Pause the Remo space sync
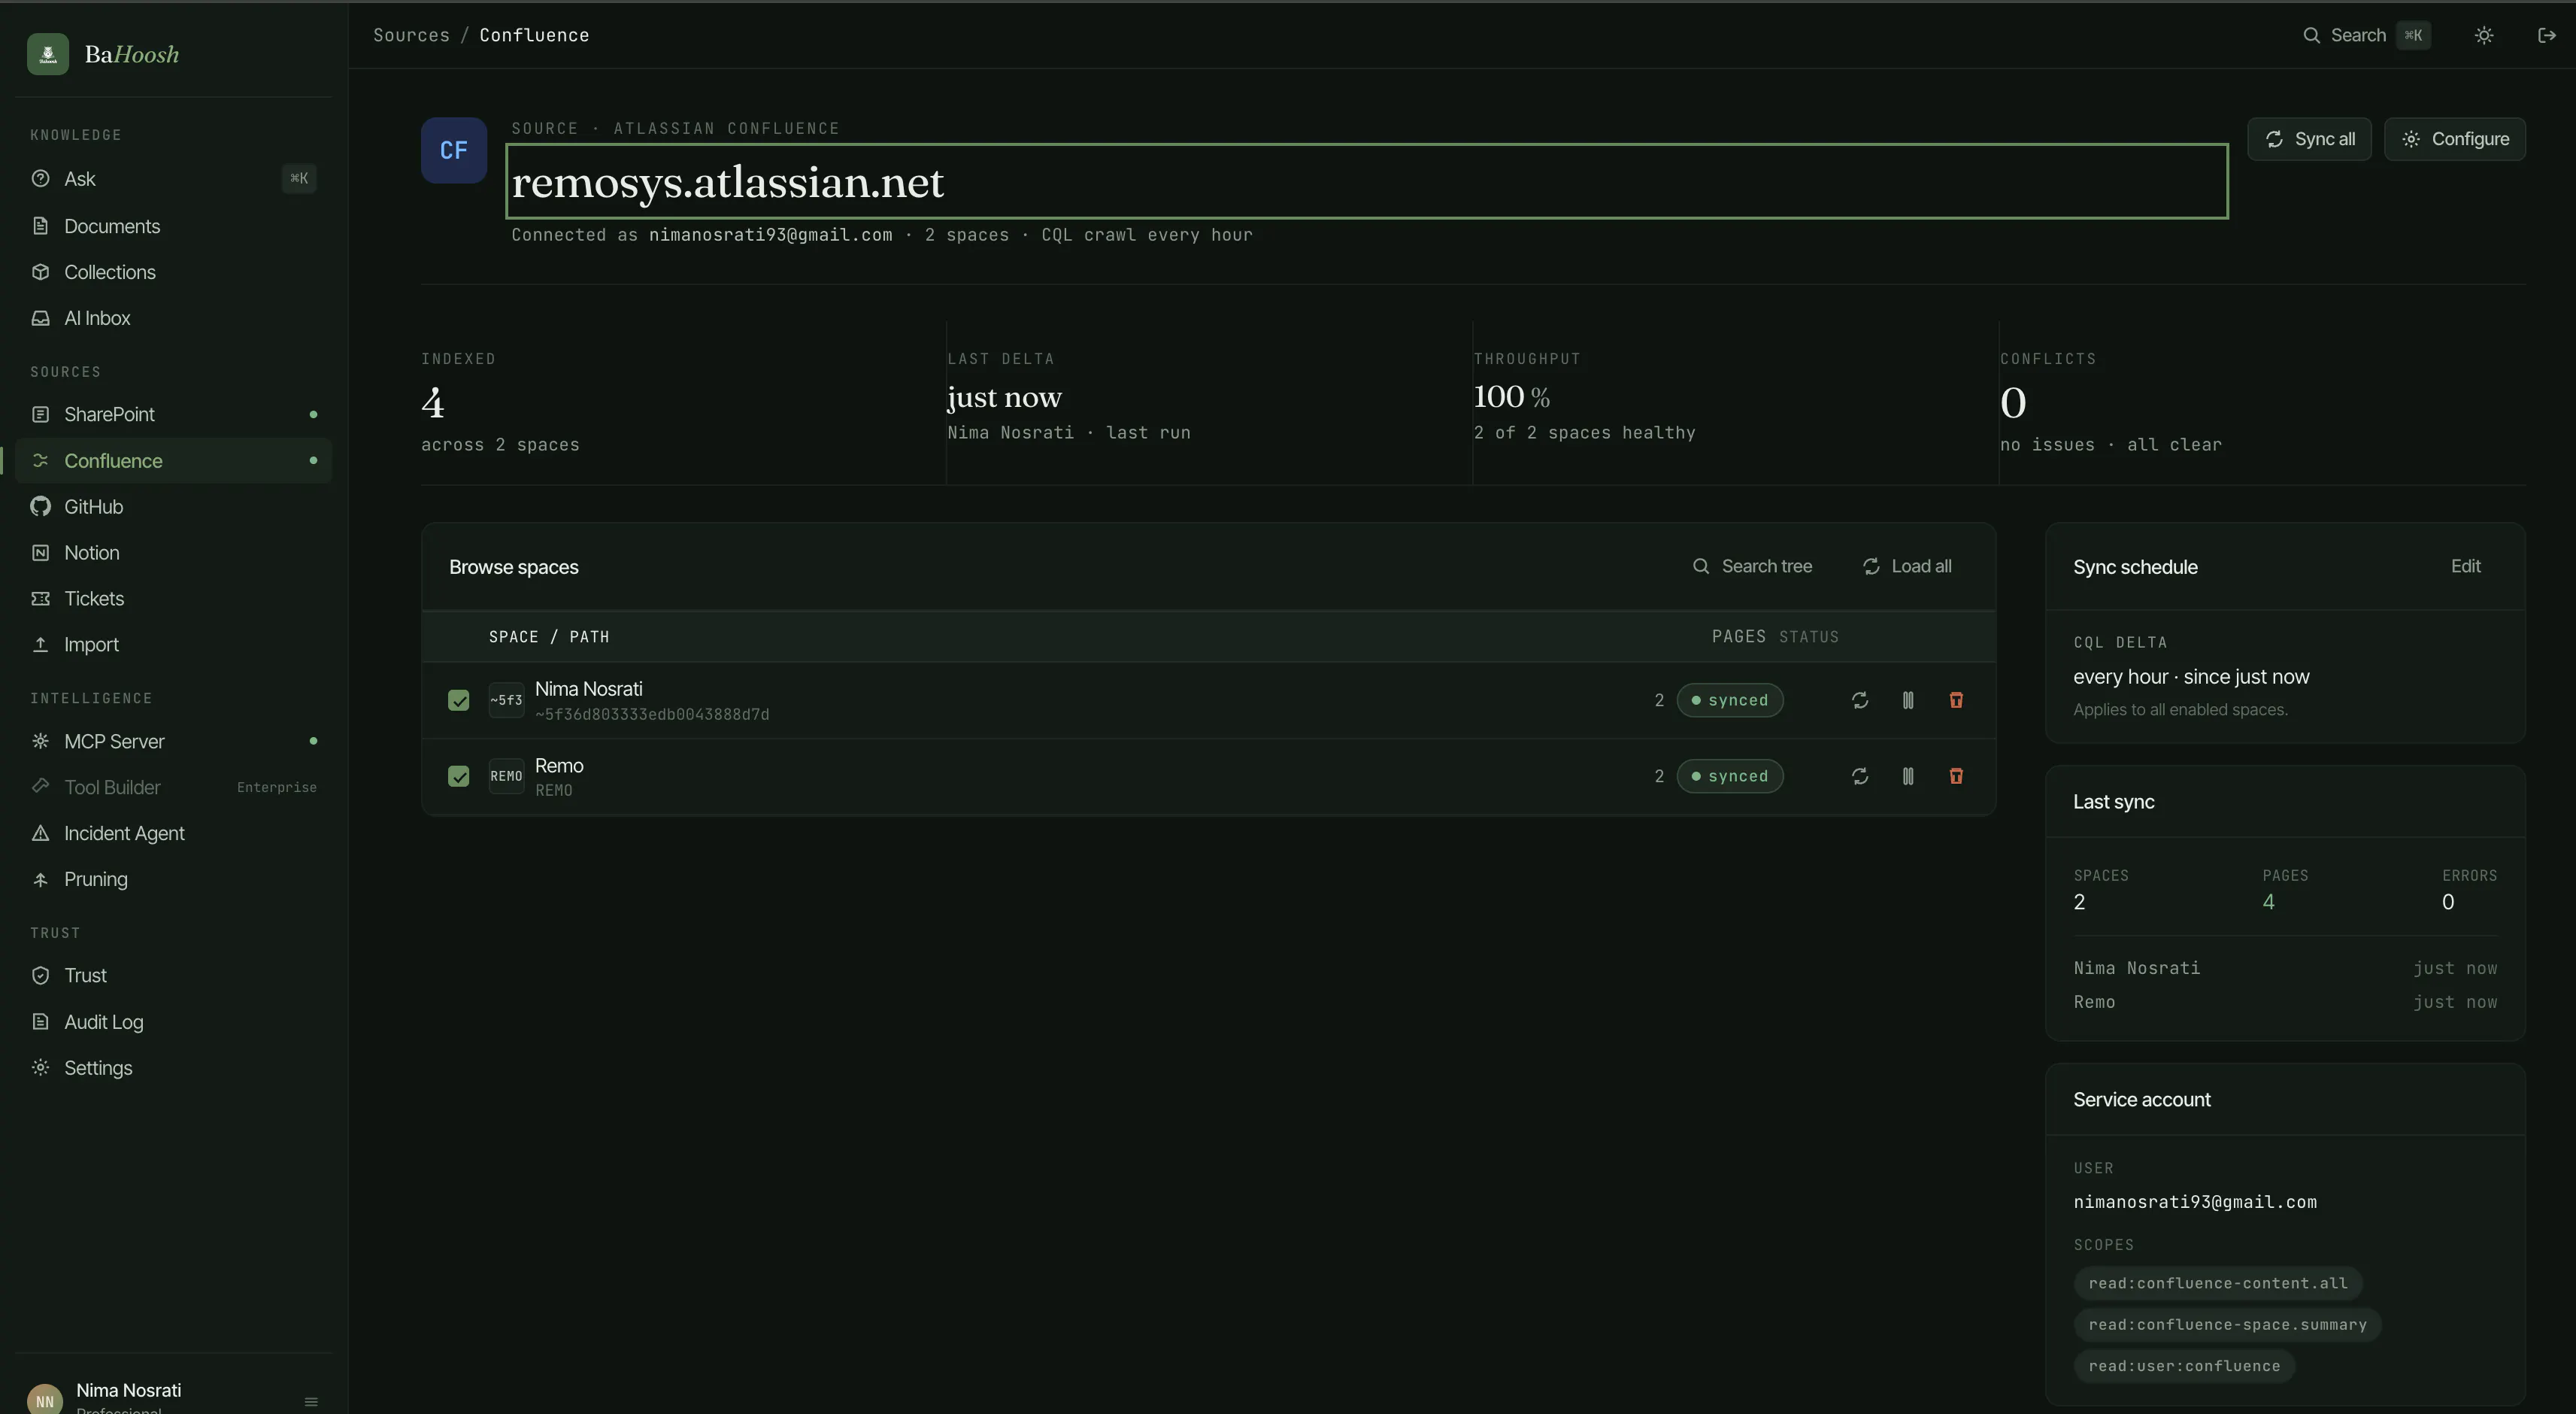 click(1908, 776)
